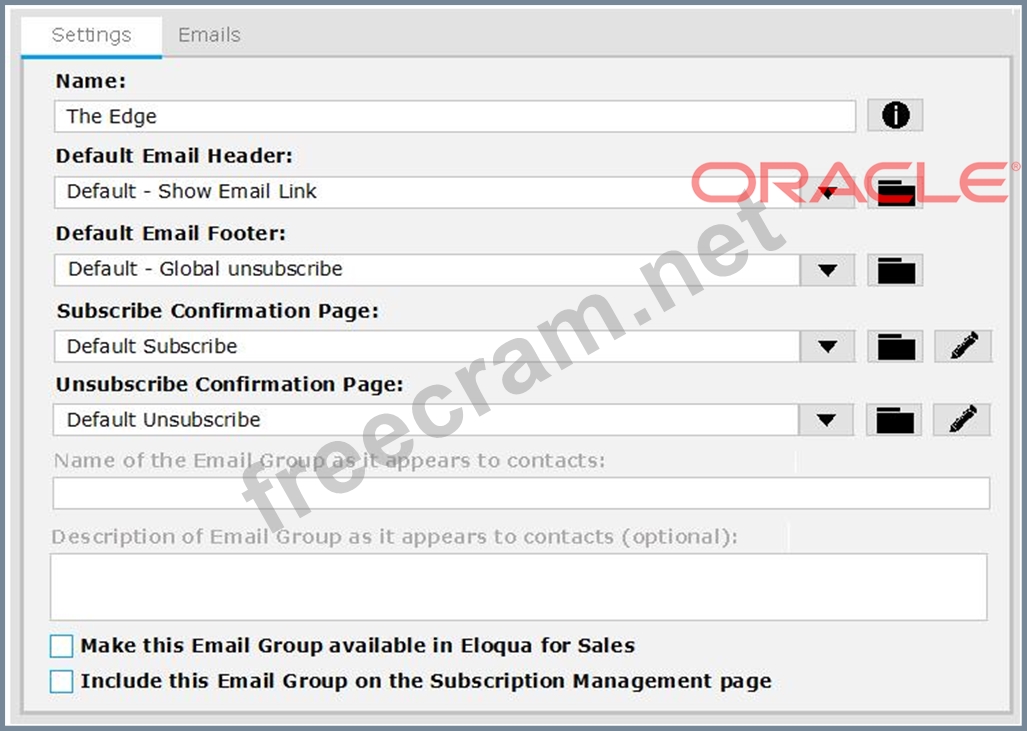Screen dimensions: 1027x731
Task: Expand the Unsubscribe Confirmation Page dropdown arrow
Action: pos(827,420)
